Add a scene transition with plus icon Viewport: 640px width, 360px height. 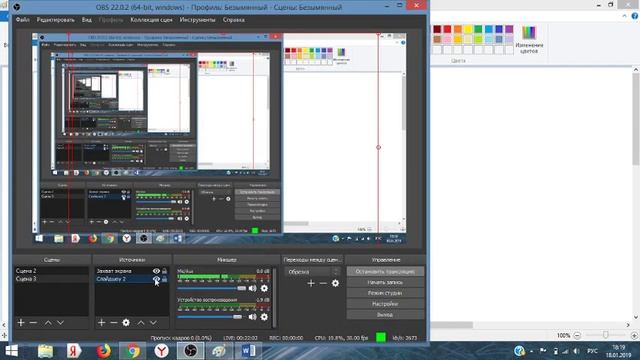pos(311,283)
